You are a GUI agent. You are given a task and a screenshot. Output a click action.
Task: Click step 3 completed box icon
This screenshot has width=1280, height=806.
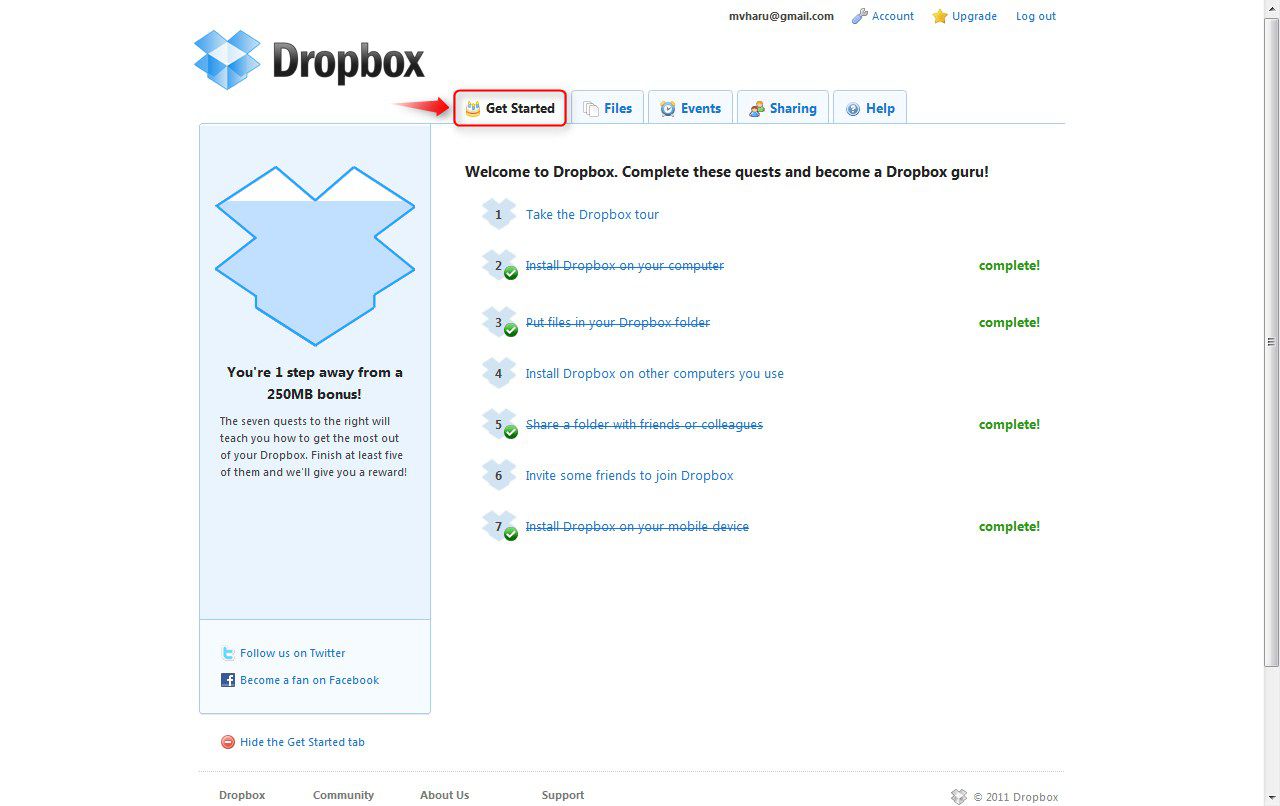point(499,322)
